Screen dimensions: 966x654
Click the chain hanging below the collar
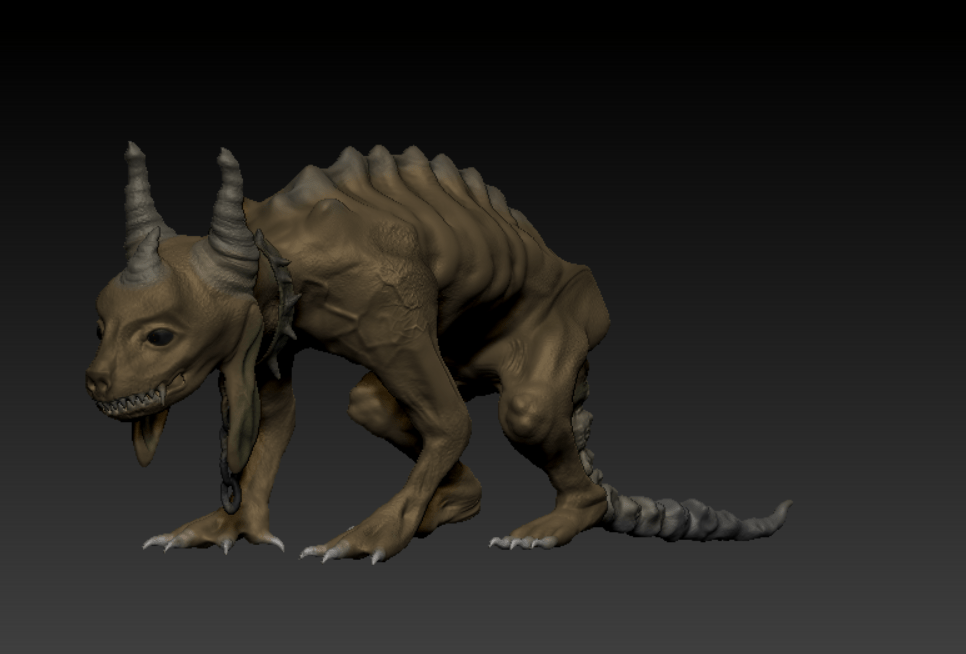(x=225, y=440)
